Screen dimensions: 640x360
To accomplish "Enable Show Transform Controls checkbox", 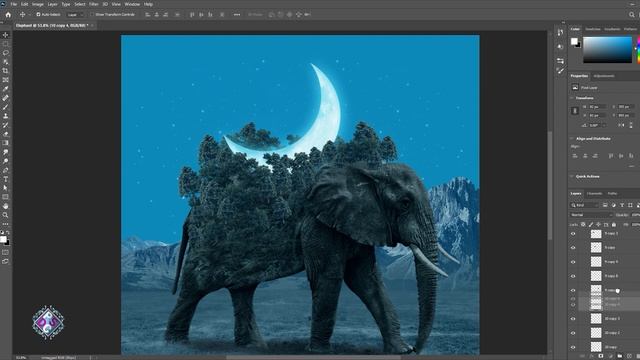I will 92,14.
